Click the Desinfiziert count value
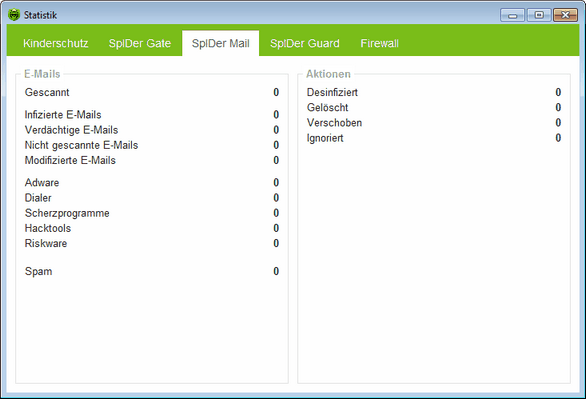The height and width of the screenshot is (399, 586). (x=558, y=92)
